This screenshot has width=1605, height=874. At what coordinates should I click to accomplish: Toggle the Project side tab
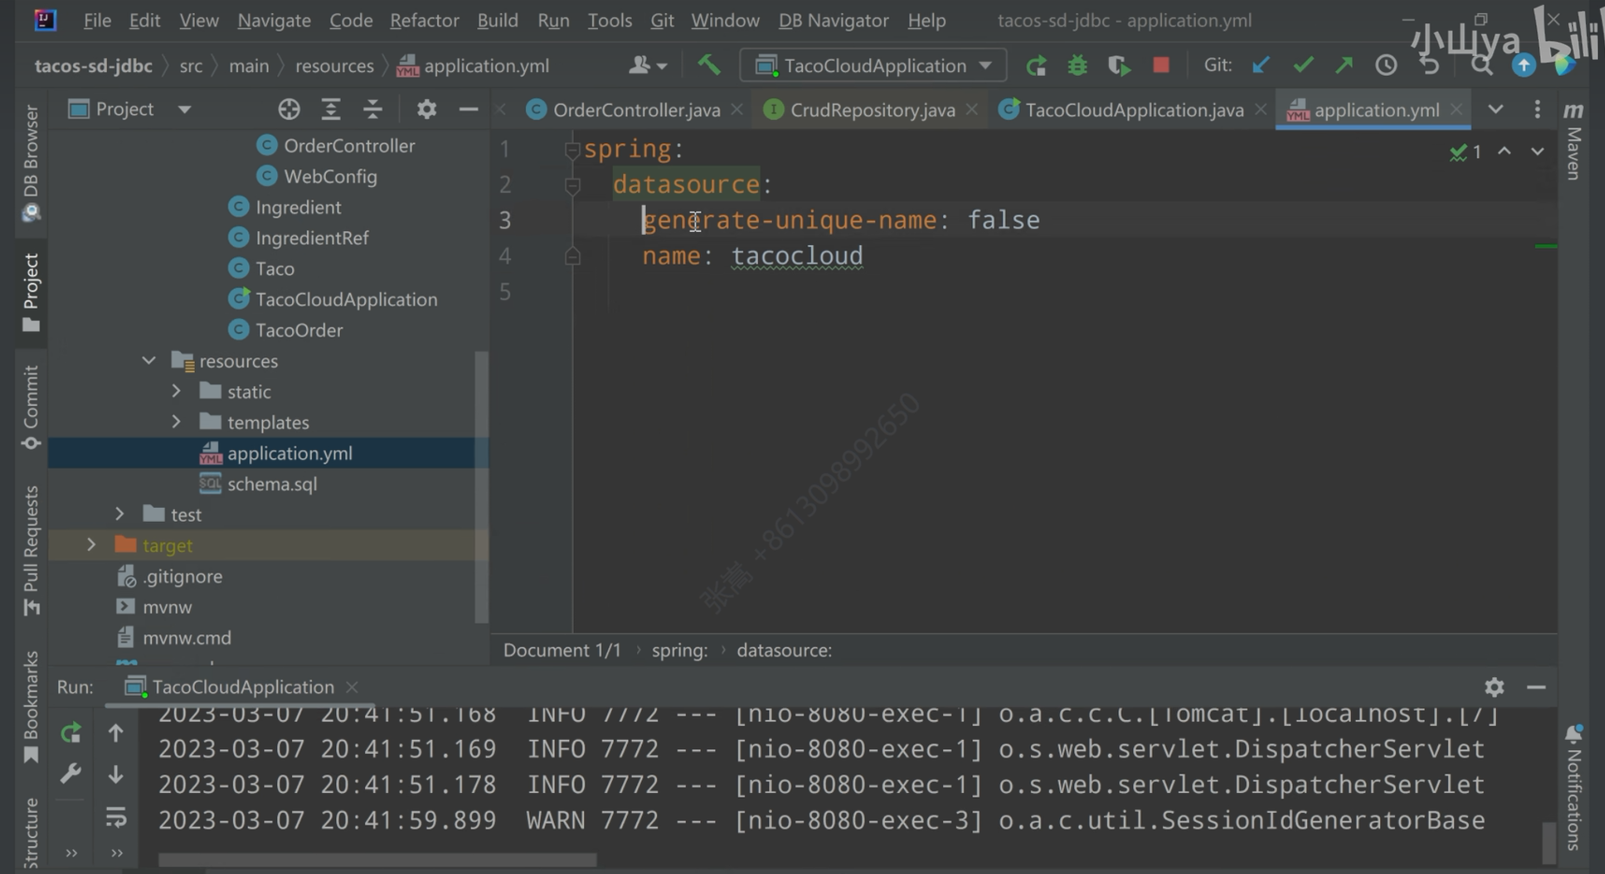pos(31,292)
